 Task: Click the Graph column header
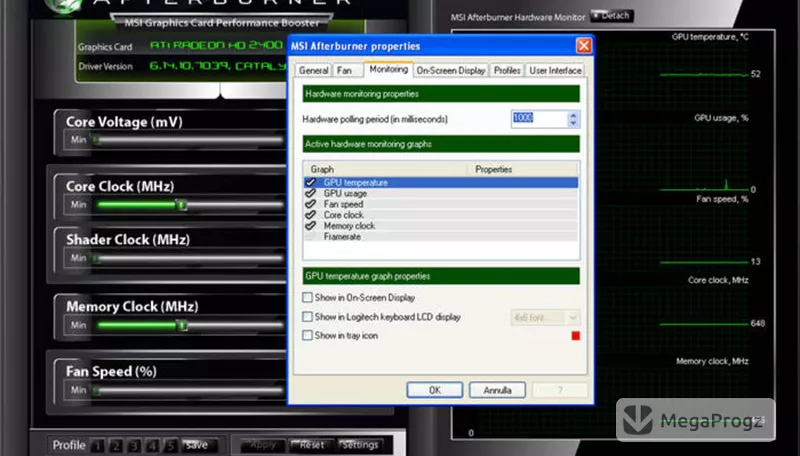pos(385,169)
